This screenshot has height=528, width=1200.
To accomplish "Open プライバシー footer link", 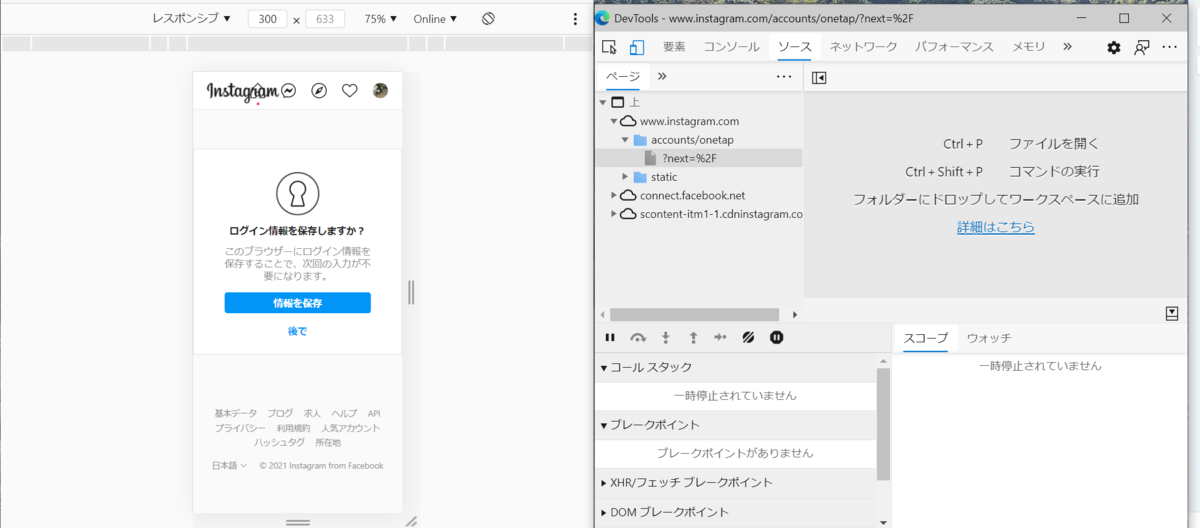I will (240, 428).
